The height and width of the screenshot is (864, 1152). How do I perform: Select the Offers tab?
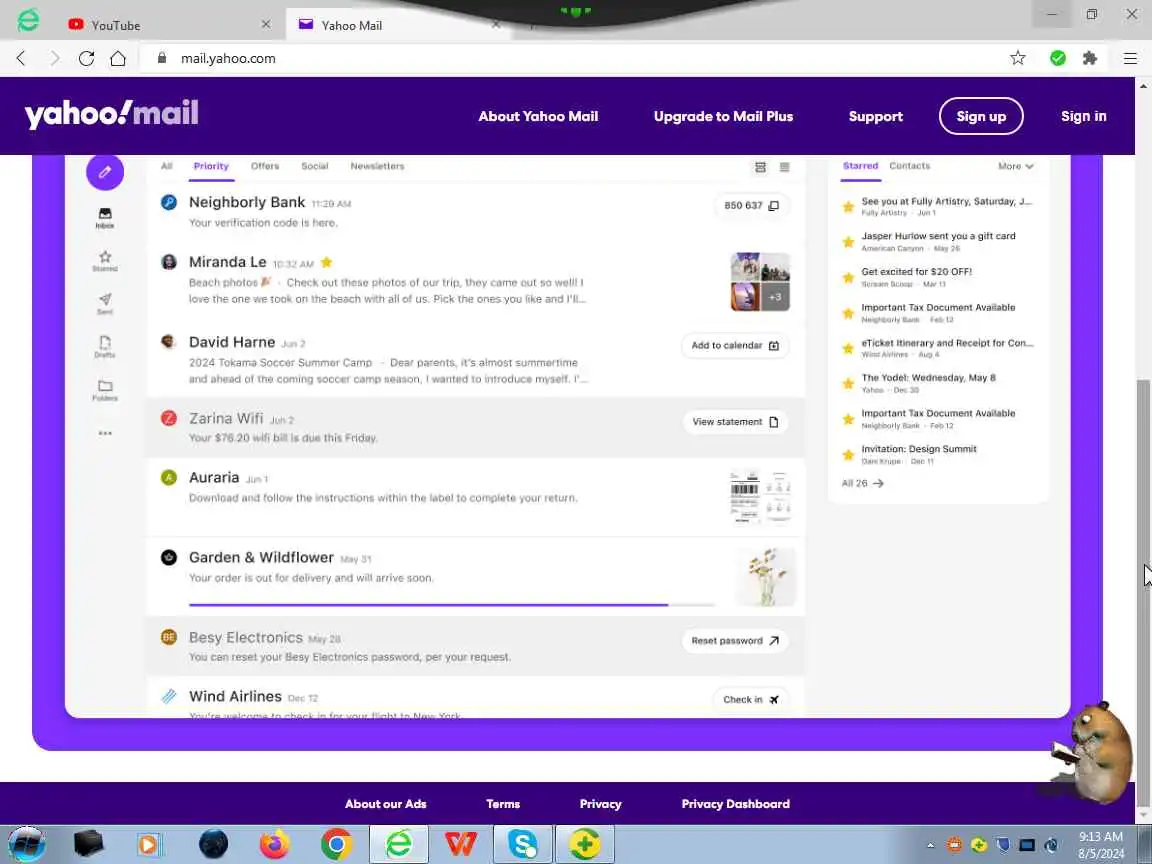264,166
